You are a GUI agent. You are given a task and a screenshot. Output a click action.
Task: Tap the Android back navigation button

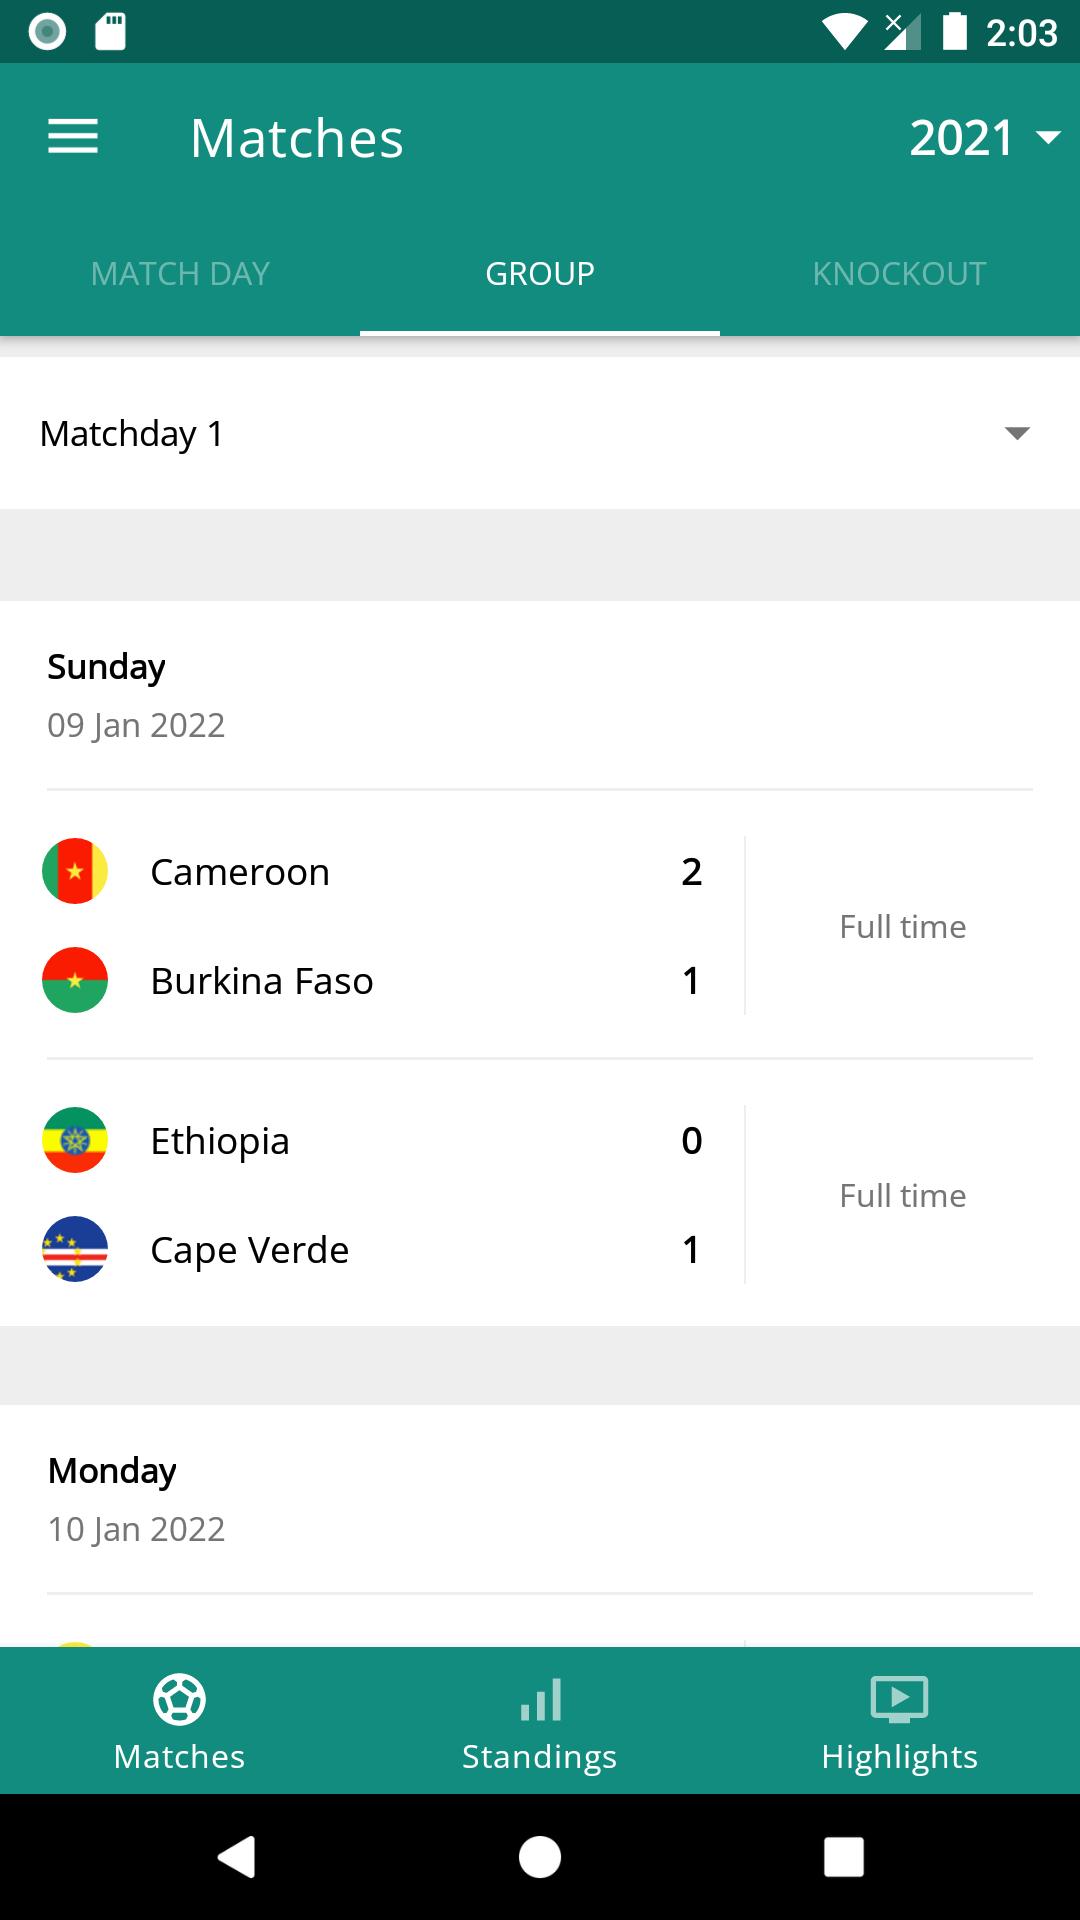237,1857
